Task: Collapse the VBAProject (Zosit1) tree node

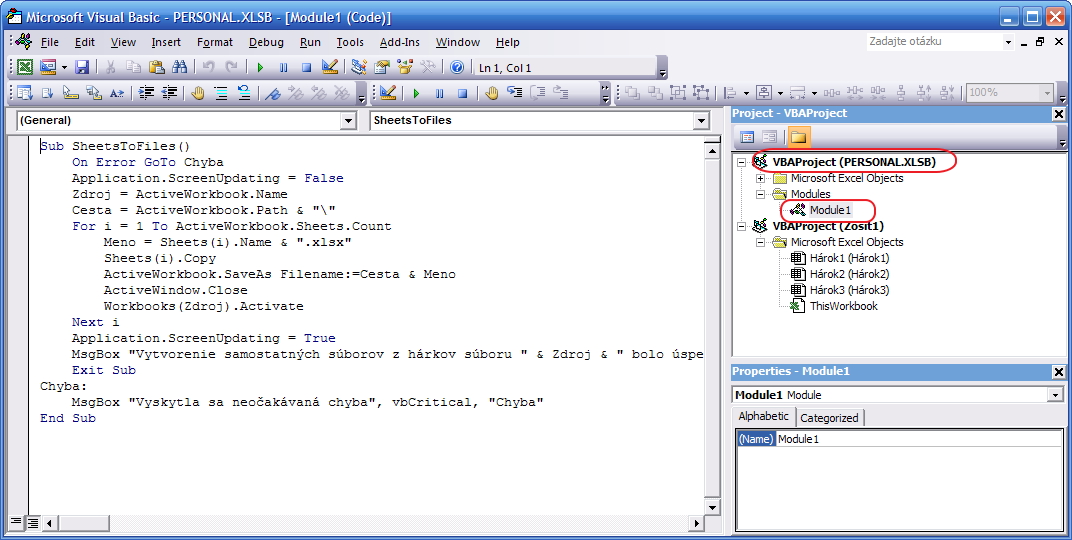Action: point(741,226)
